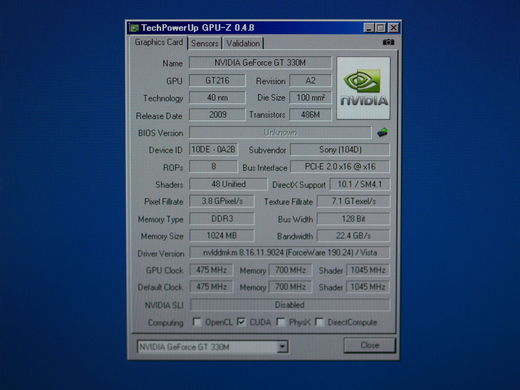
Task: Click the Bandwidth field 22.4 GB/s
Action: pyautogui.click(x=353, y=236)
